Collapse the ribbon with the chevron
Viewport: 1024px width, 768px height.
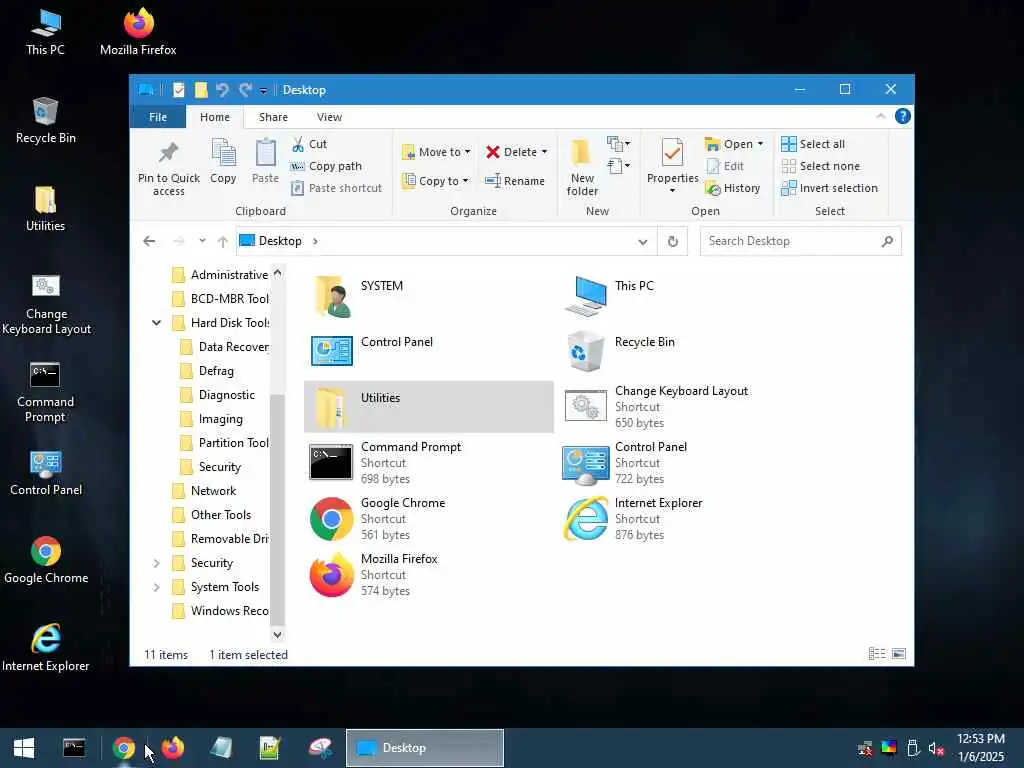pyautogui.click(x=880, y=116)
